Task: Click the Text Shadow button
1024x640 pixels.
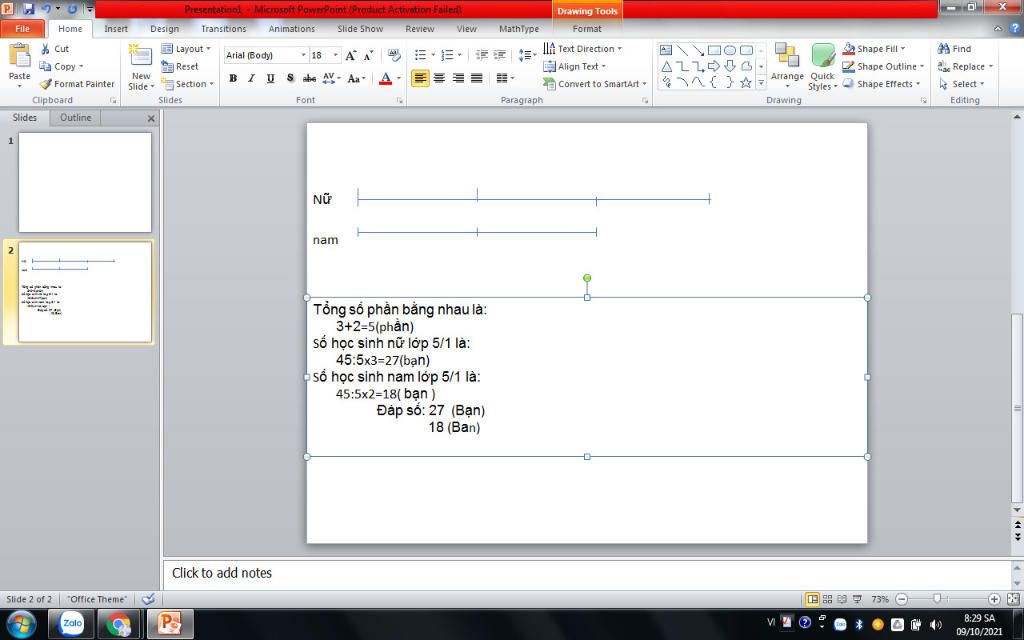Action: (x=290, y=78)
